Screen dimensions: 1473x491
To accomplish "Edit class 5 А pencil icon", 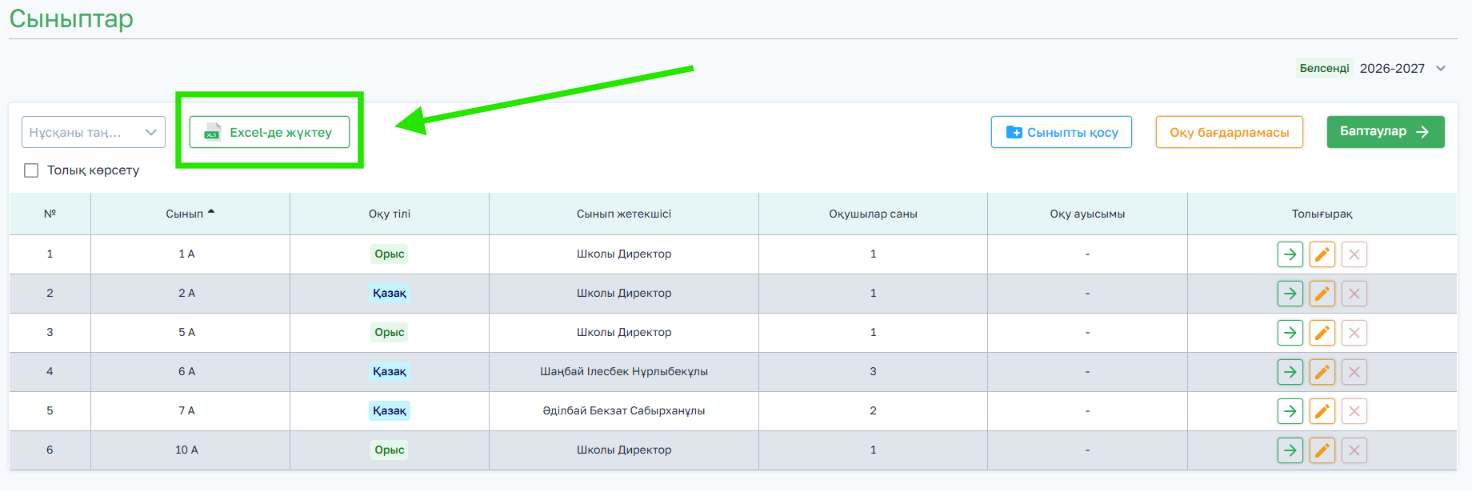I will 1322,332.
